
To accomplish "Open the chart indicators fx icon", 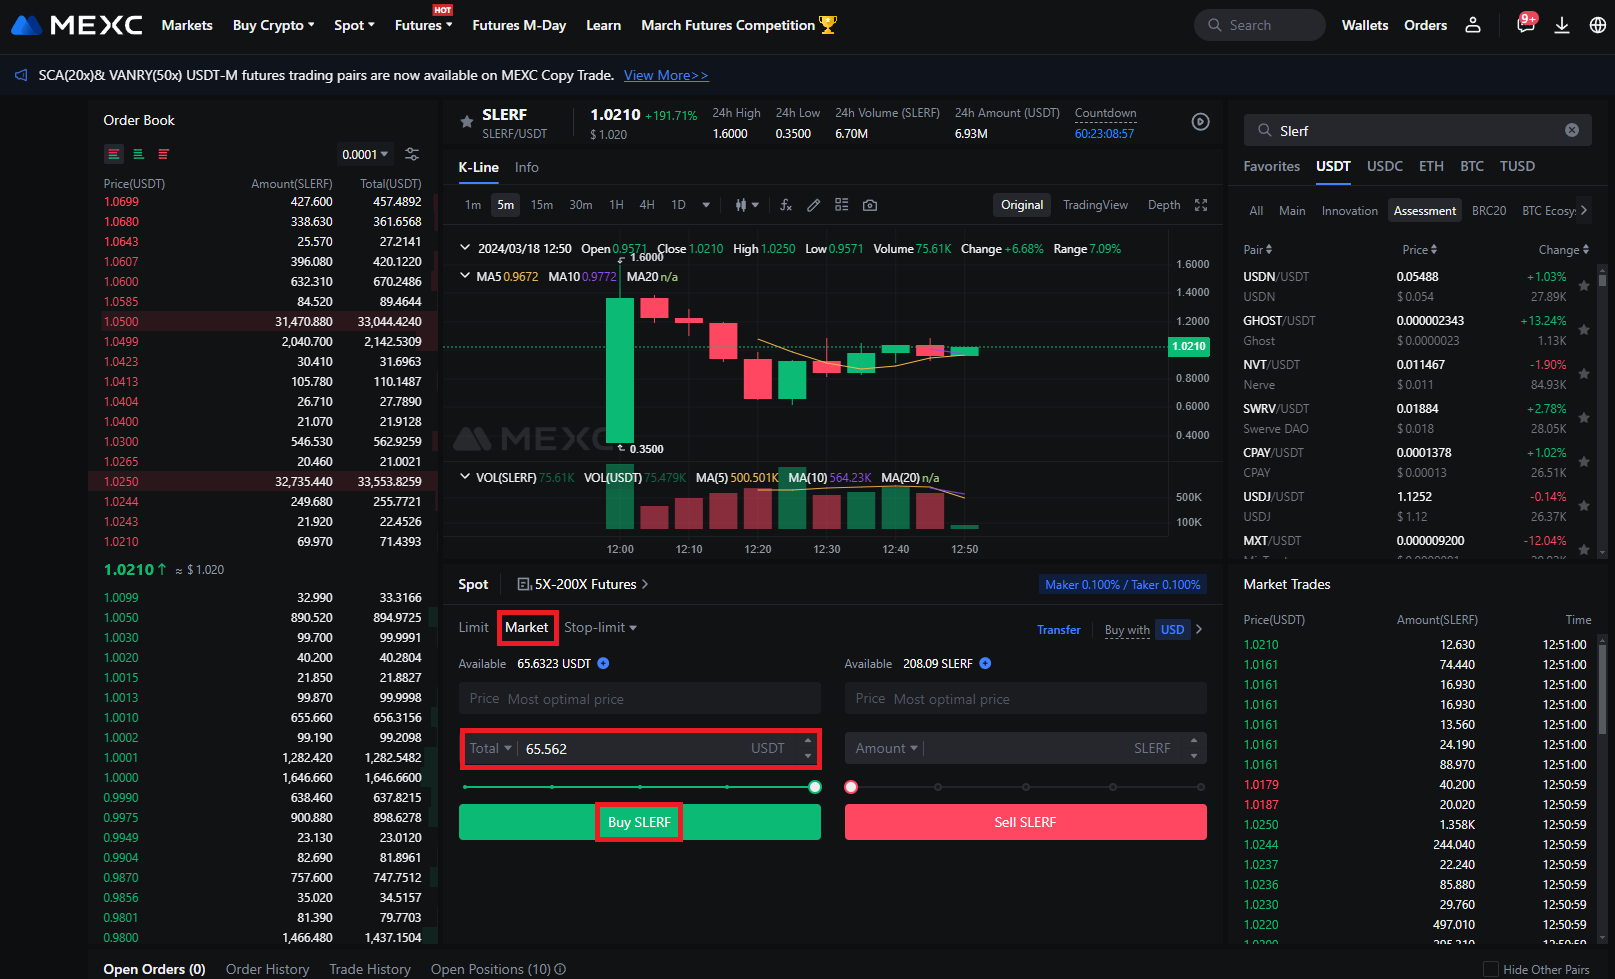I will click(786, 205).
